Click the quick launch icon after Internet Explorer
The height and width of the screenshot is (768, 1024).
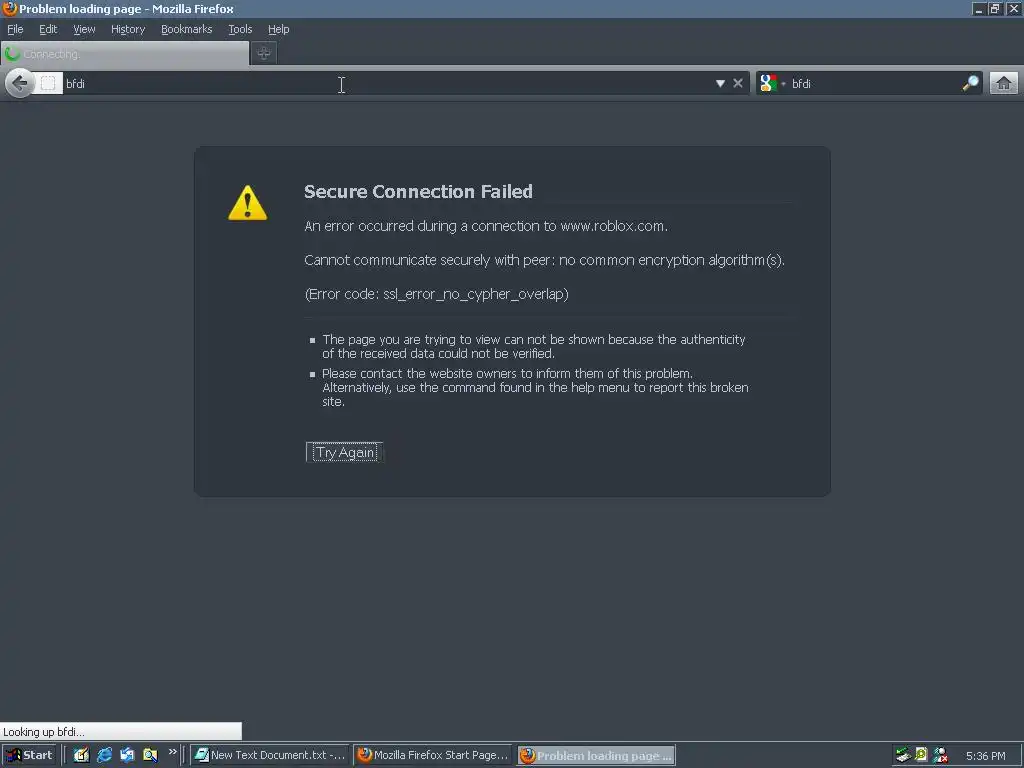(127, 755)
